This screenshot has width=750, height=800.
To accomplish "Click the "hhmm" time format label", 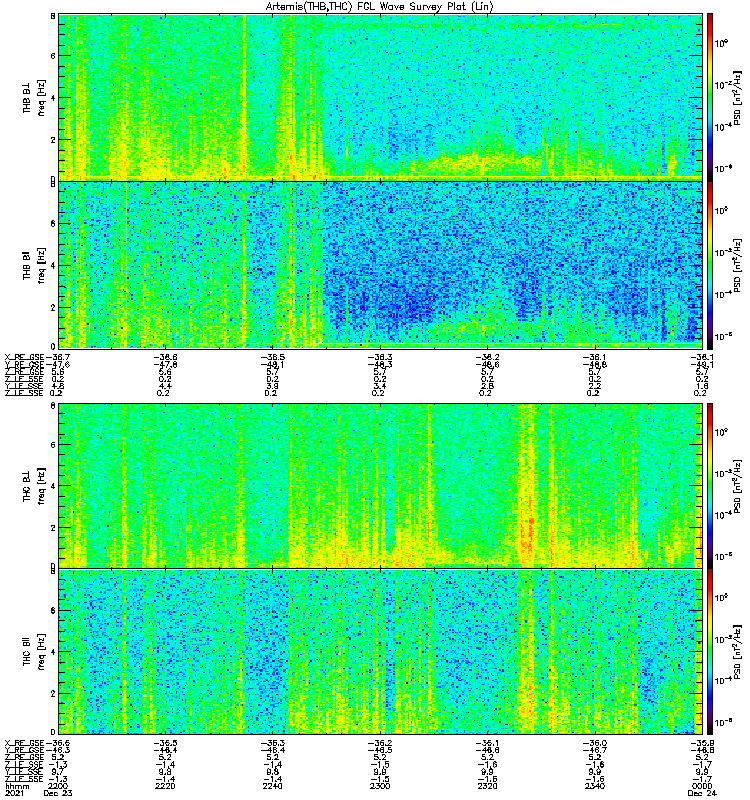I will click(x=17, y=786).
